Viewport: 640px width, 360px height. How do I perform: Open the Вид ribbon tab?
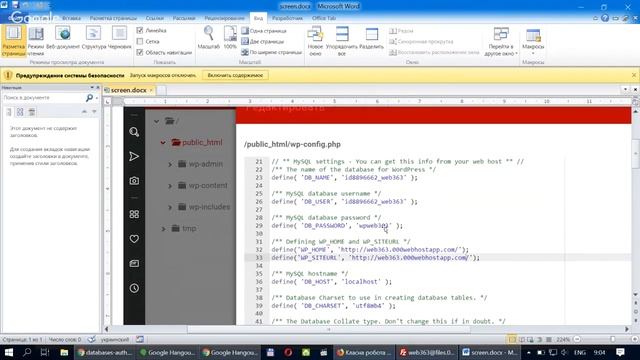258,18
